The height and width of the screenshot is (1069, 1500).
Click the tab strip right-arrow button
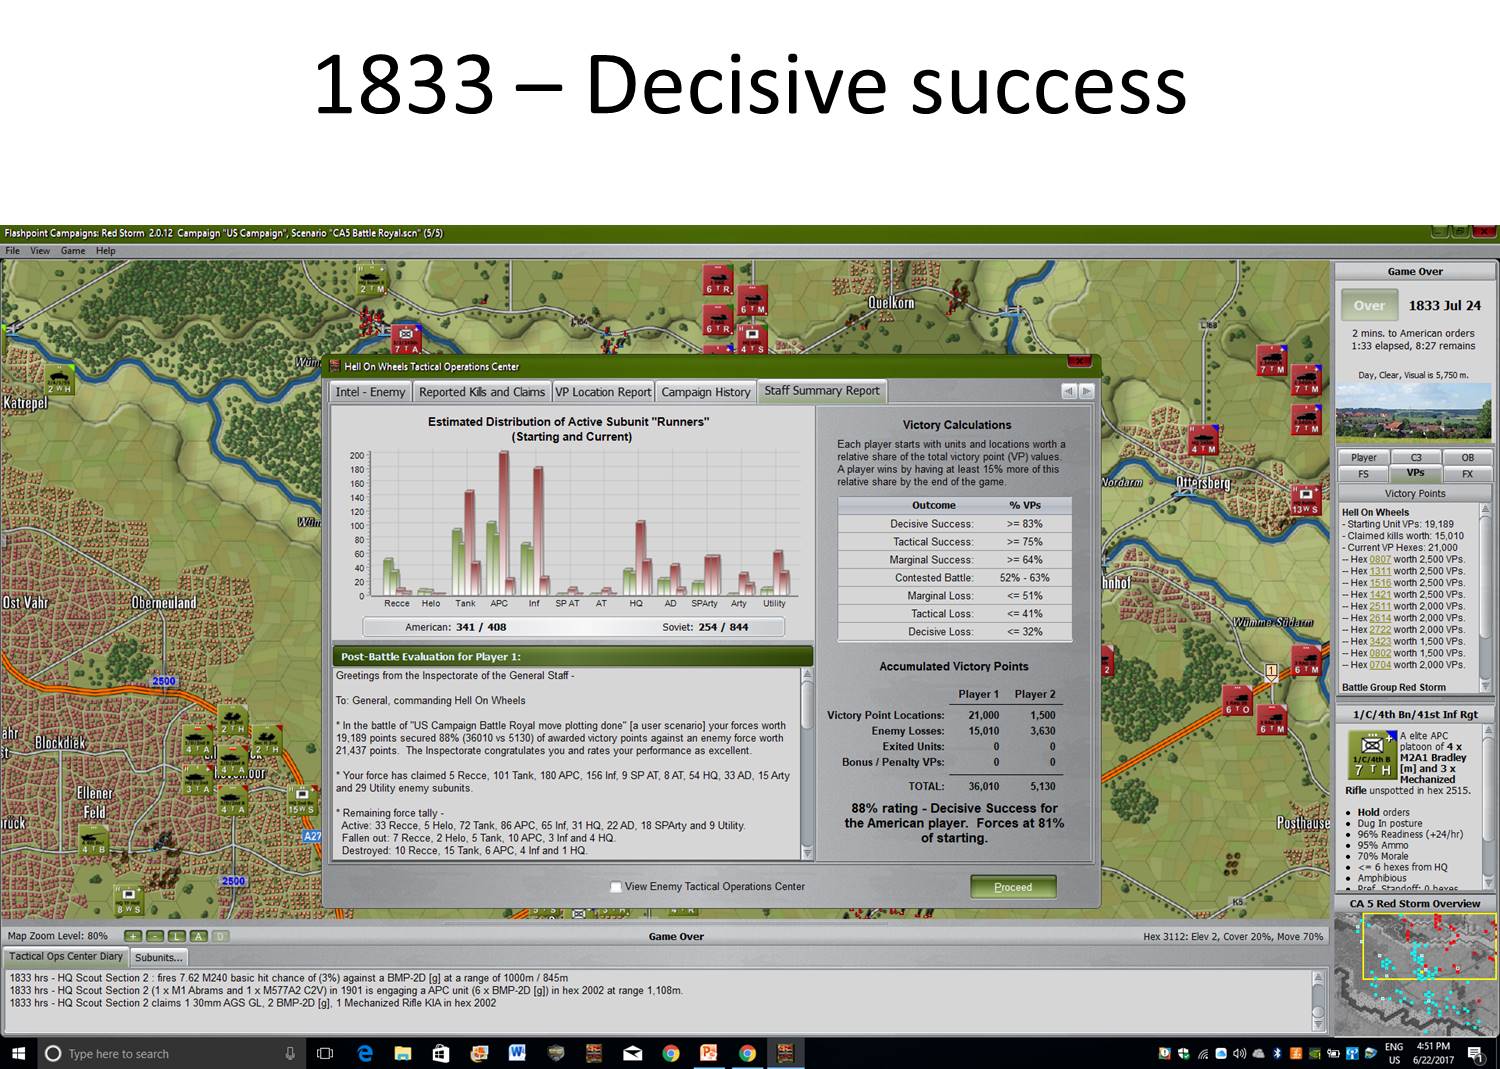pyautogui.click(x=1086, y=392)
